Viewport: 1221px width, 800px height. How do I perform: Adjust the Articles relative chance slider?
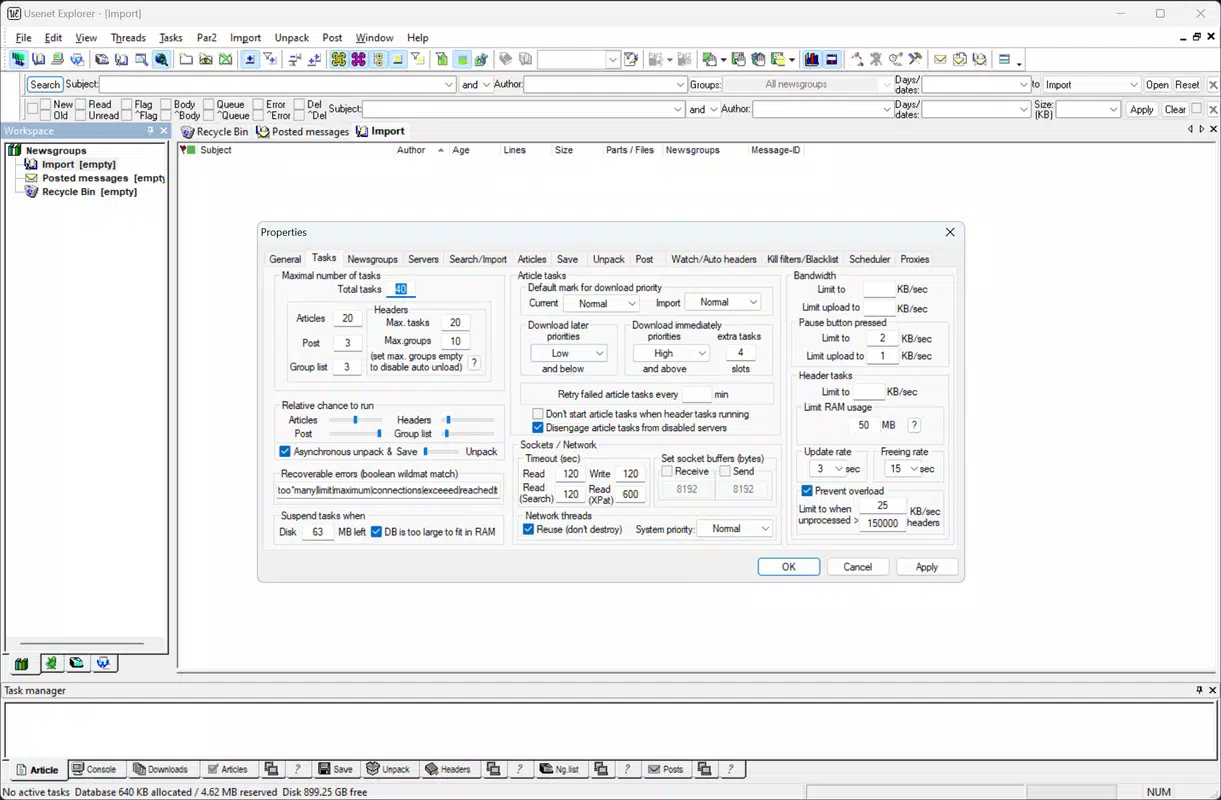pos(355,420)
